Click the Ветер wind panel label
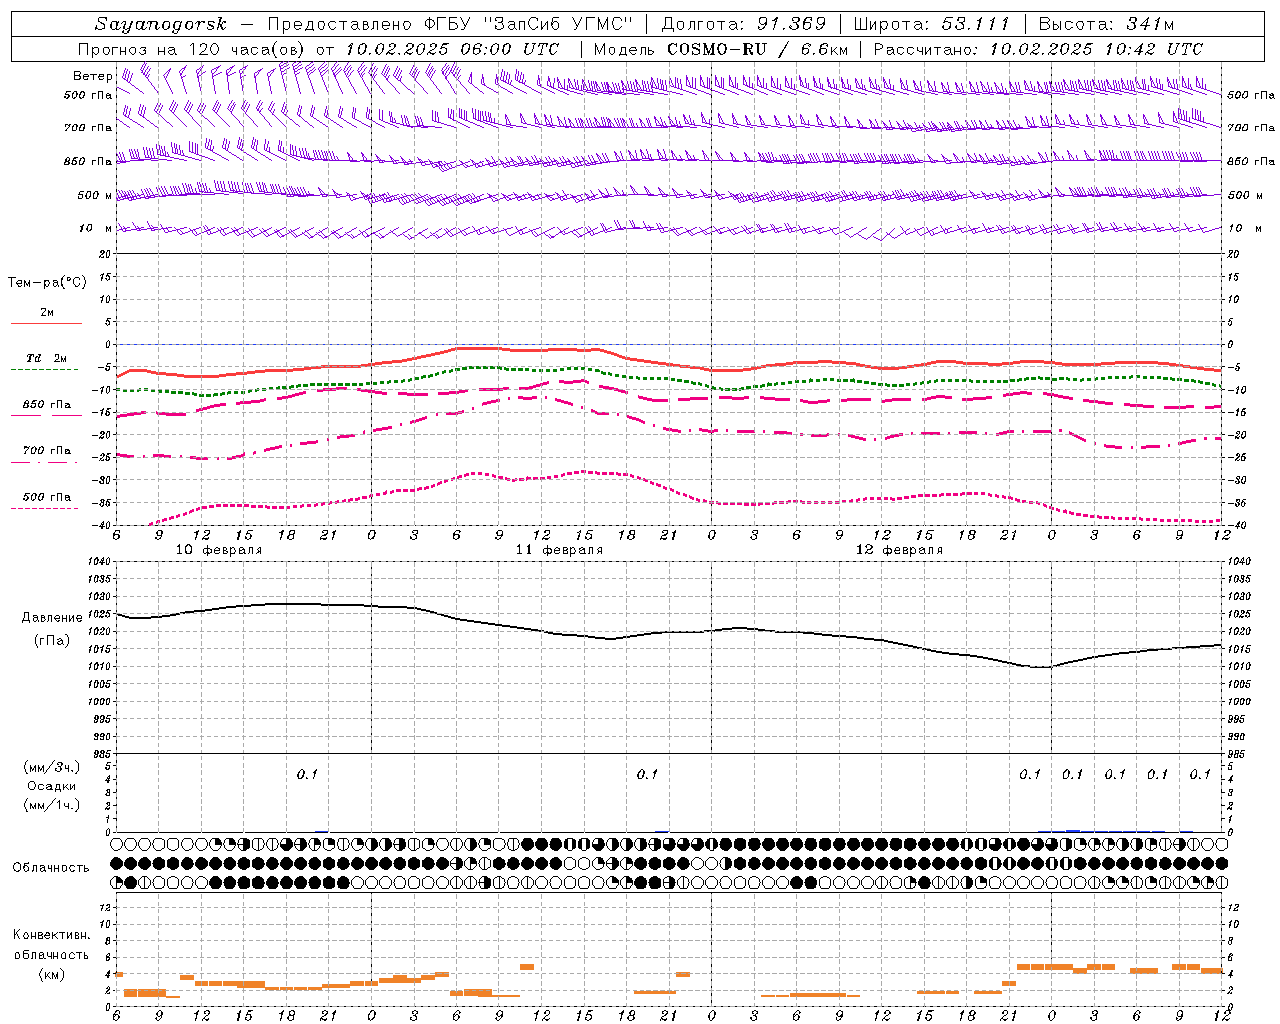Viewport: 1280px width, 1024px height. click(x=92, y=76)
